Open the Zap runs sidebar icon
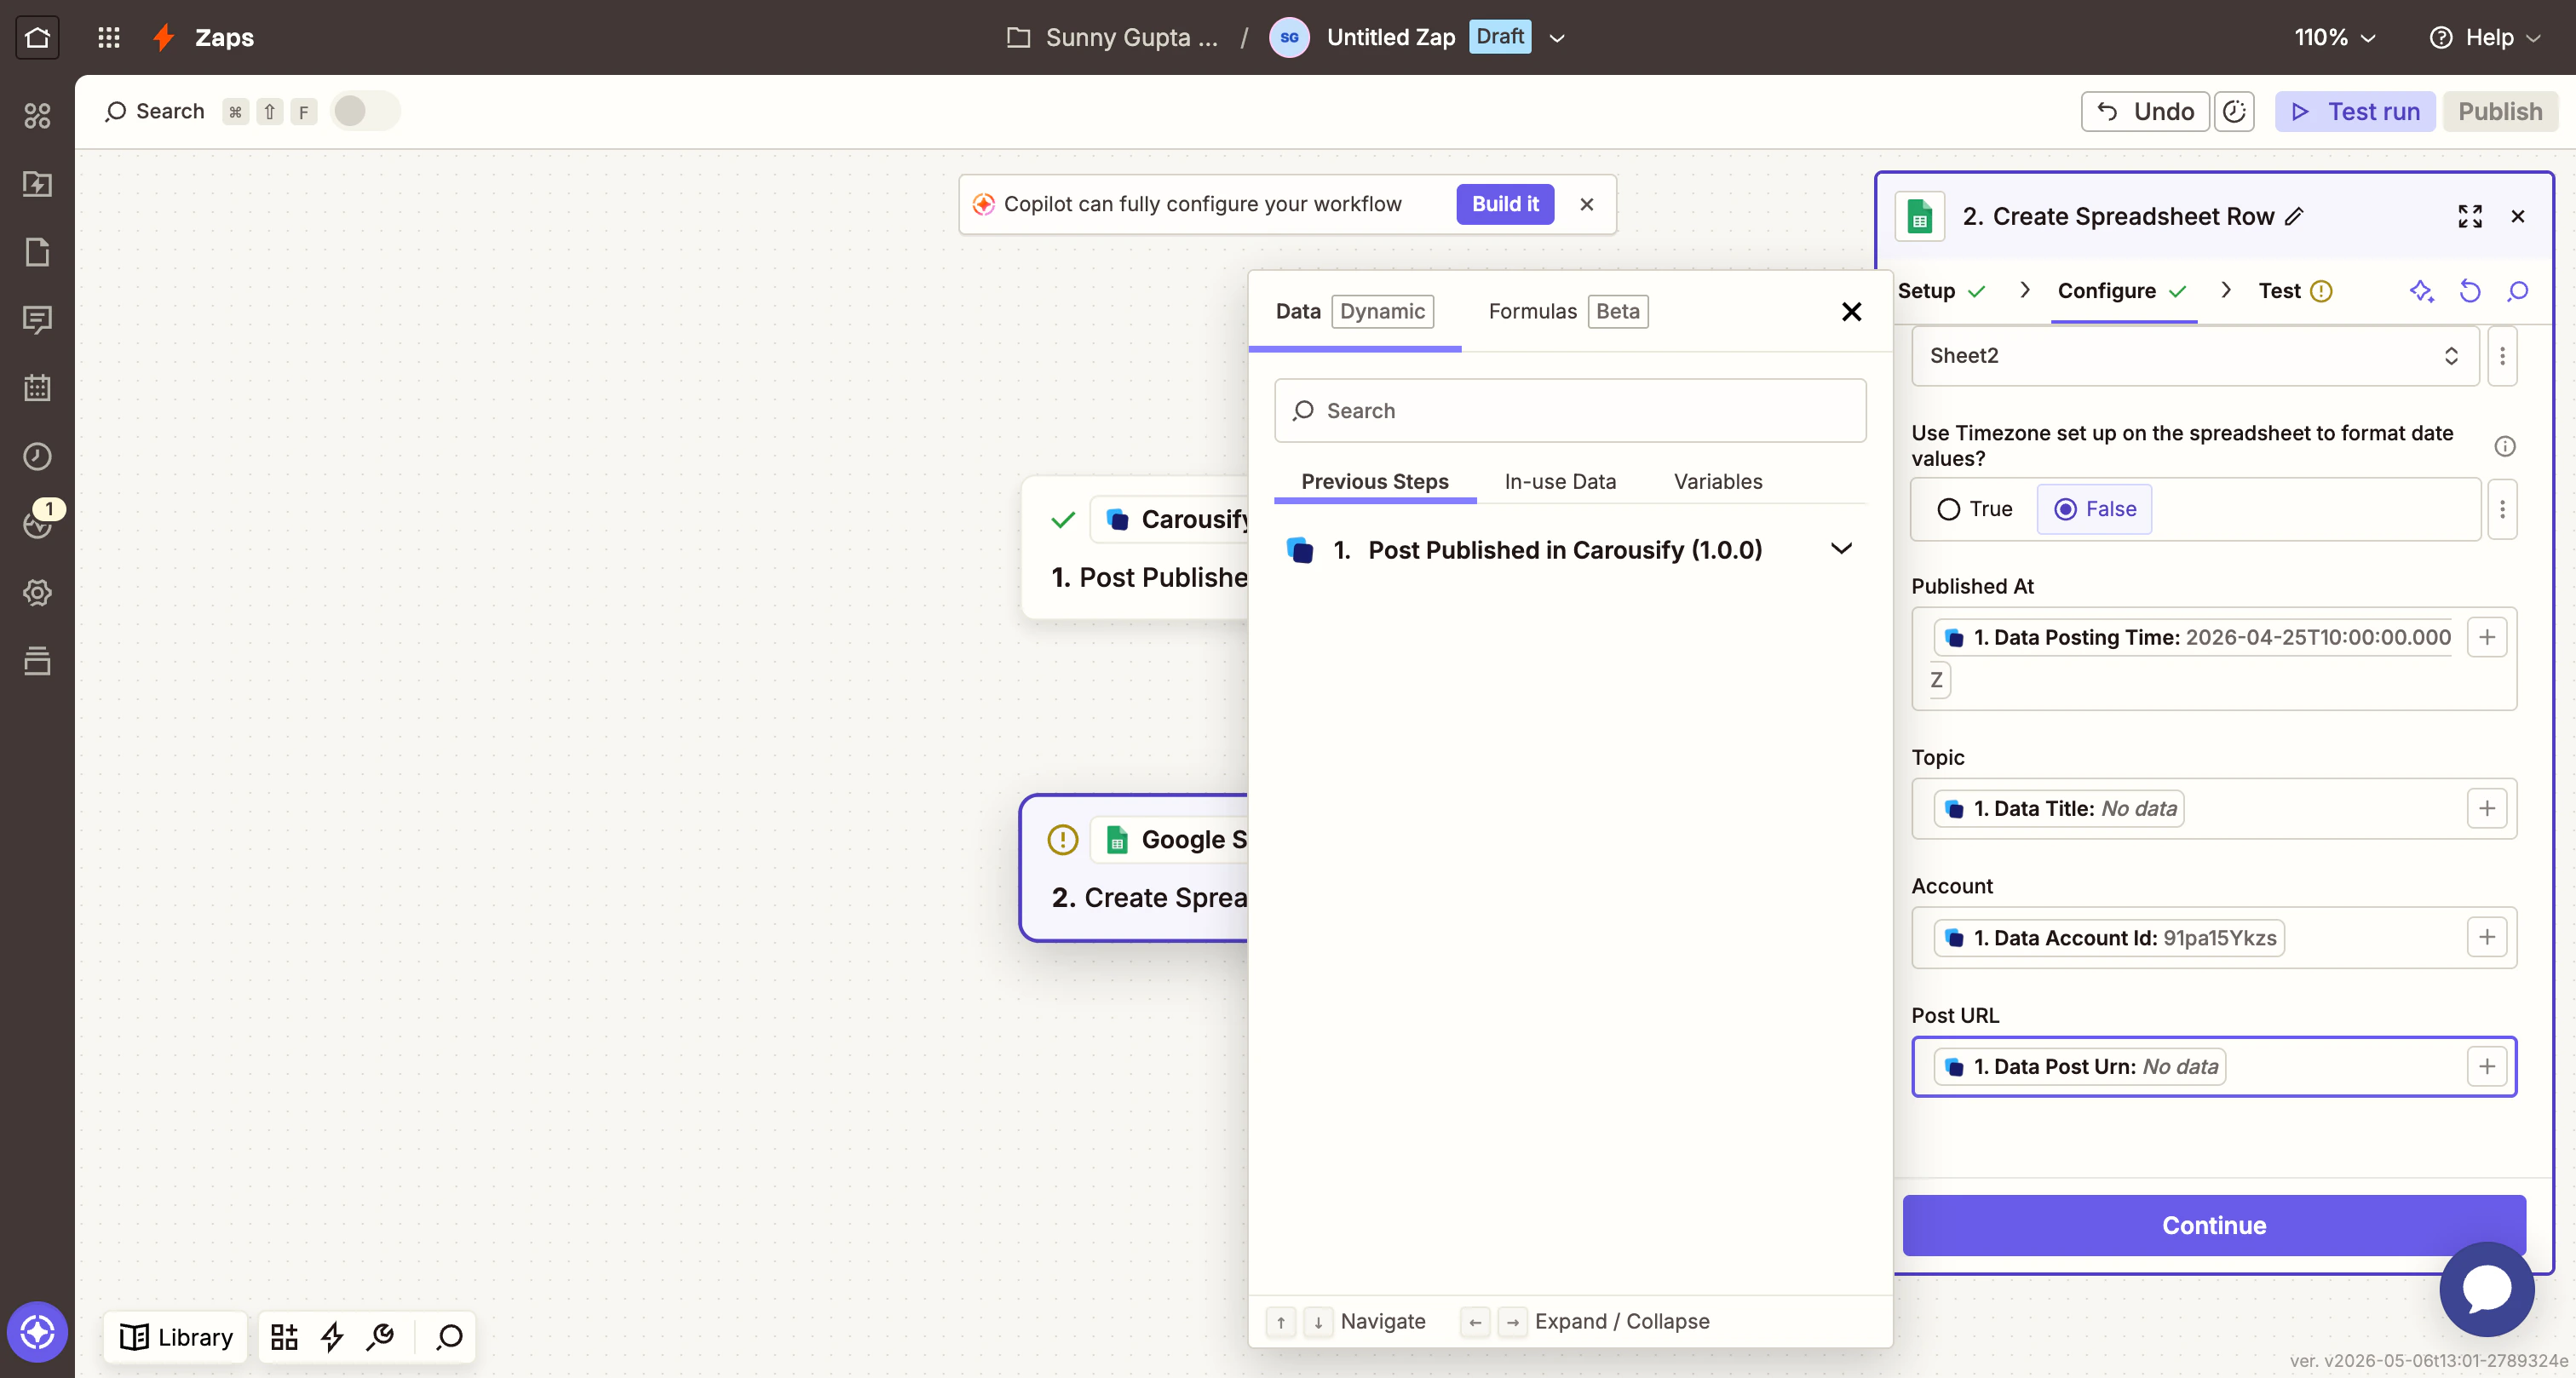 pos(37,184)
